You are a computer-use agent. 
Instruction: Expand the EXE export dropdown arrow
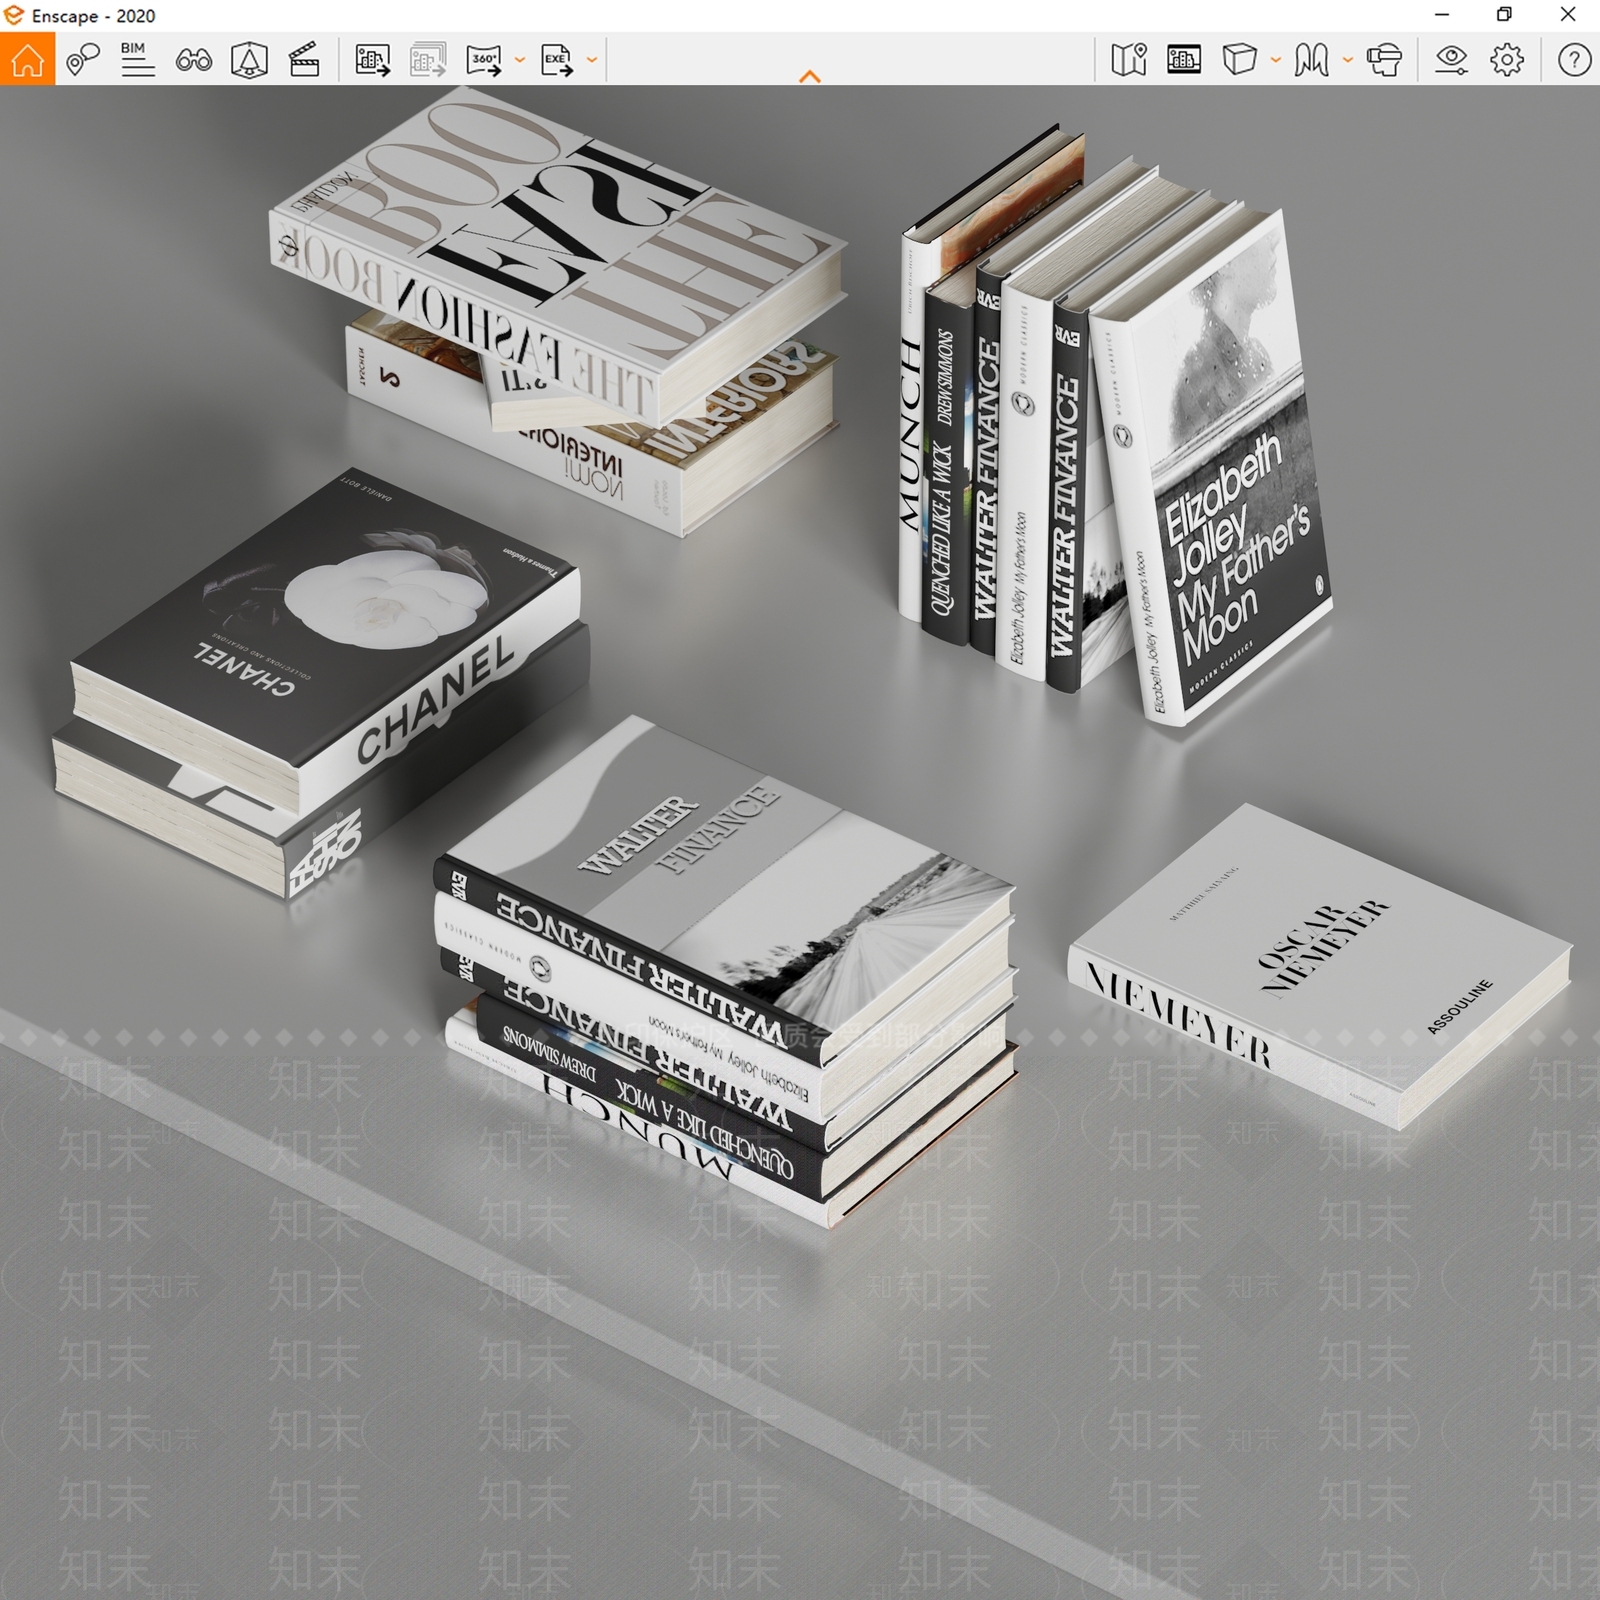point(591,60)
